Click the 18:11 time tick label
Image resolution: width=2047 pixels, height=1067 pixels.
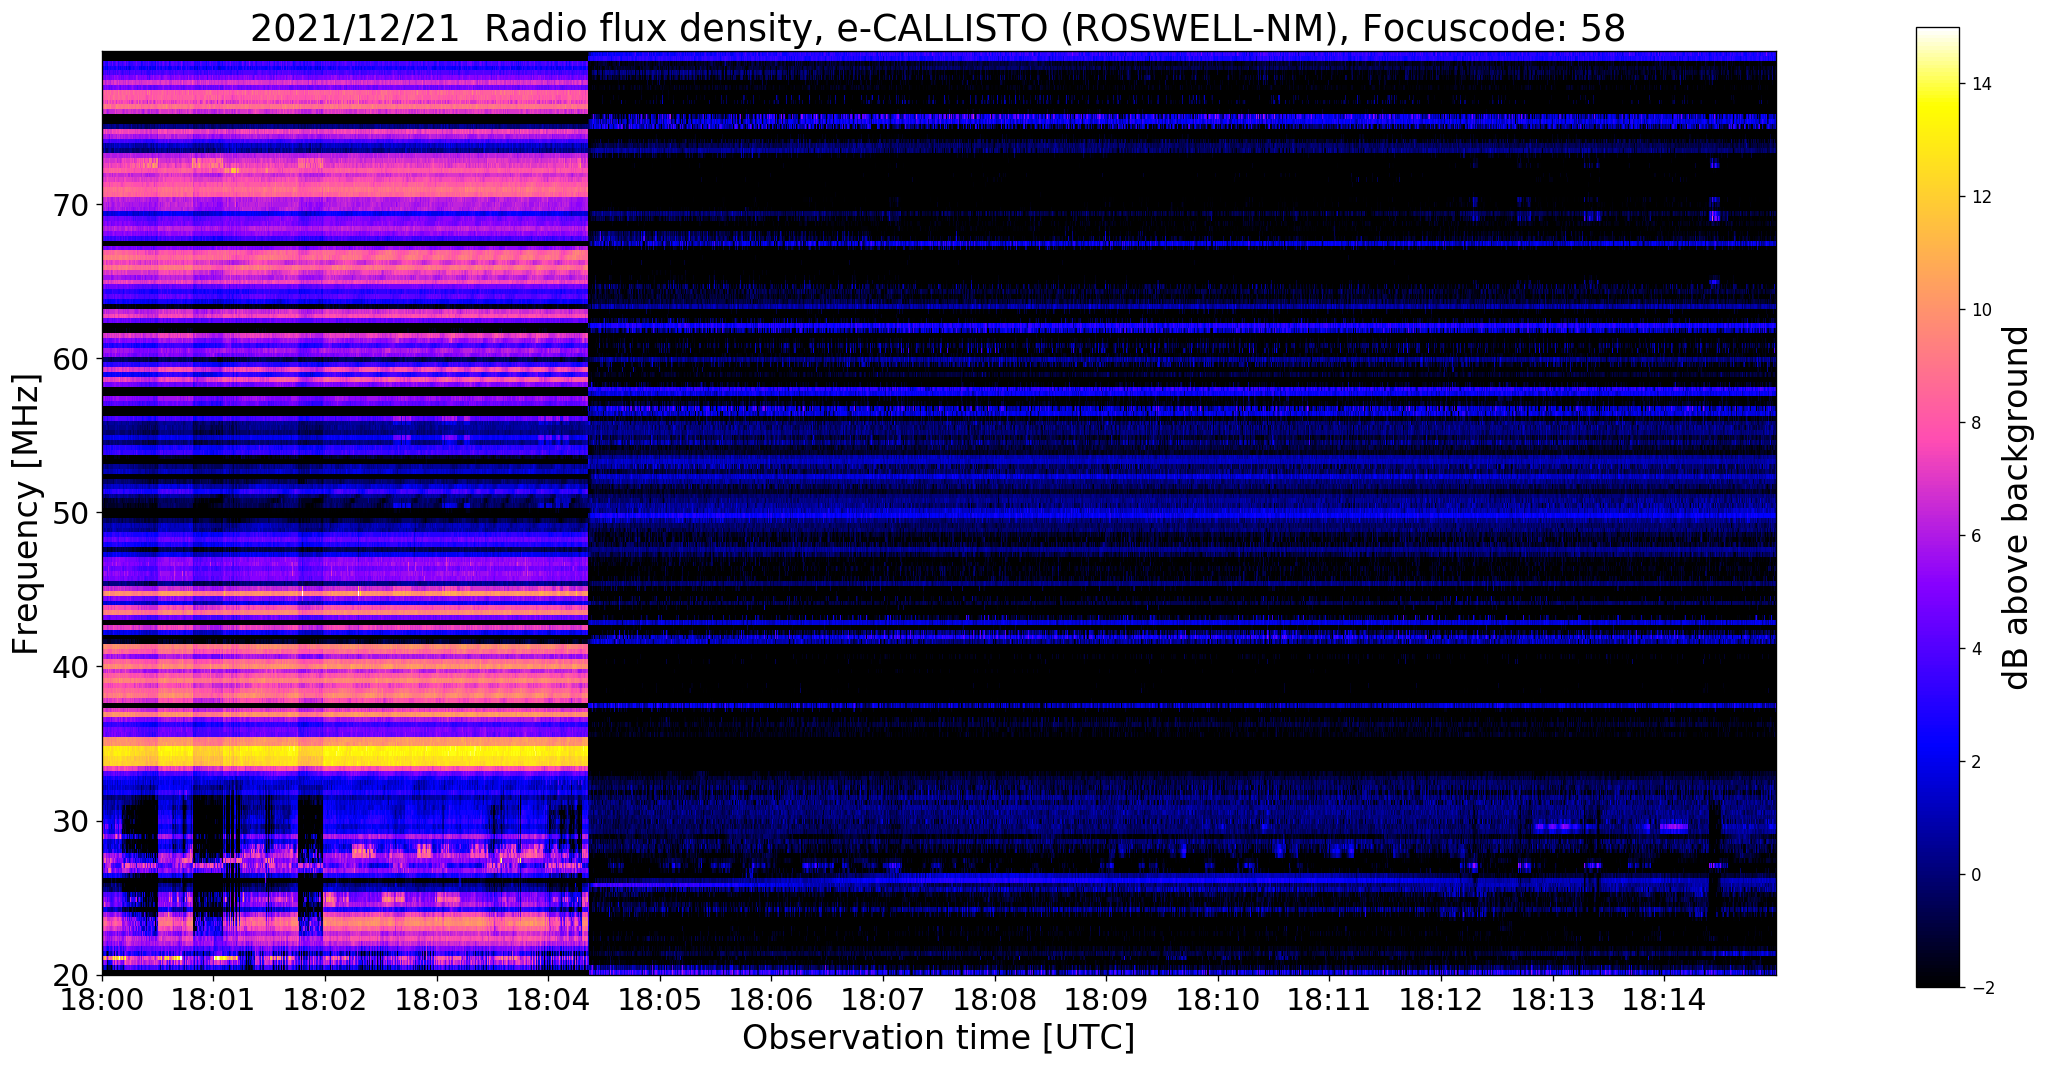[1329, 999]
